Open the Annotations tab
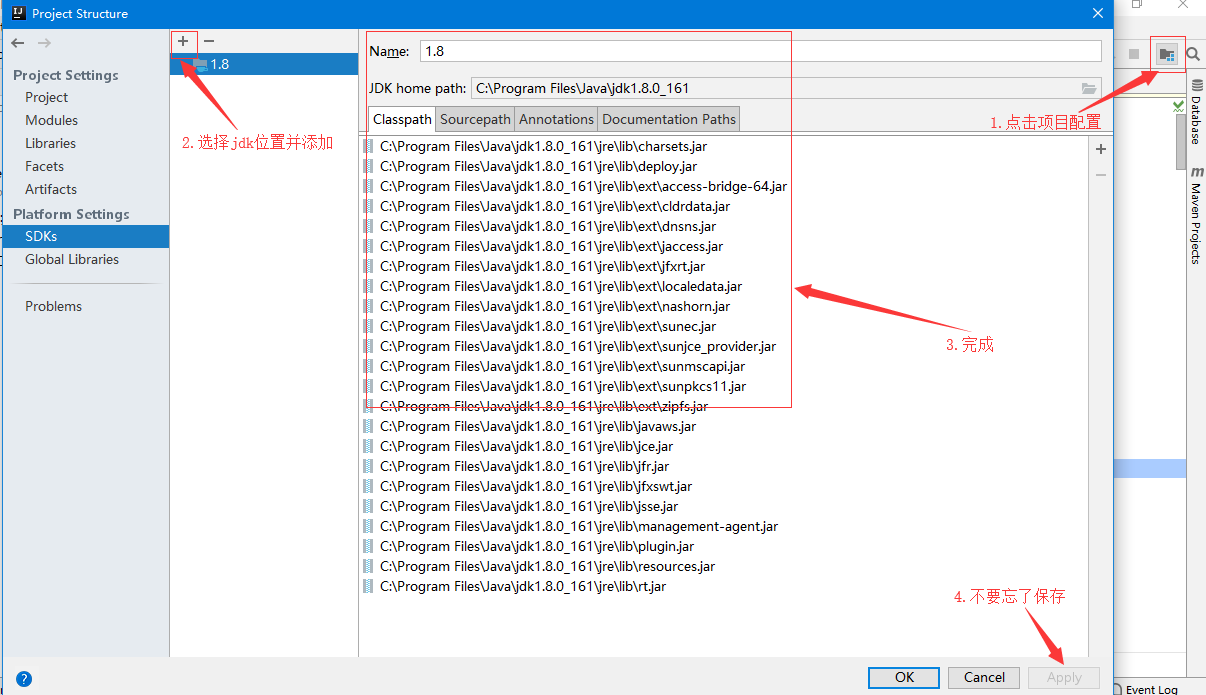Screen dimensions: 1206x695 point(556,119)
